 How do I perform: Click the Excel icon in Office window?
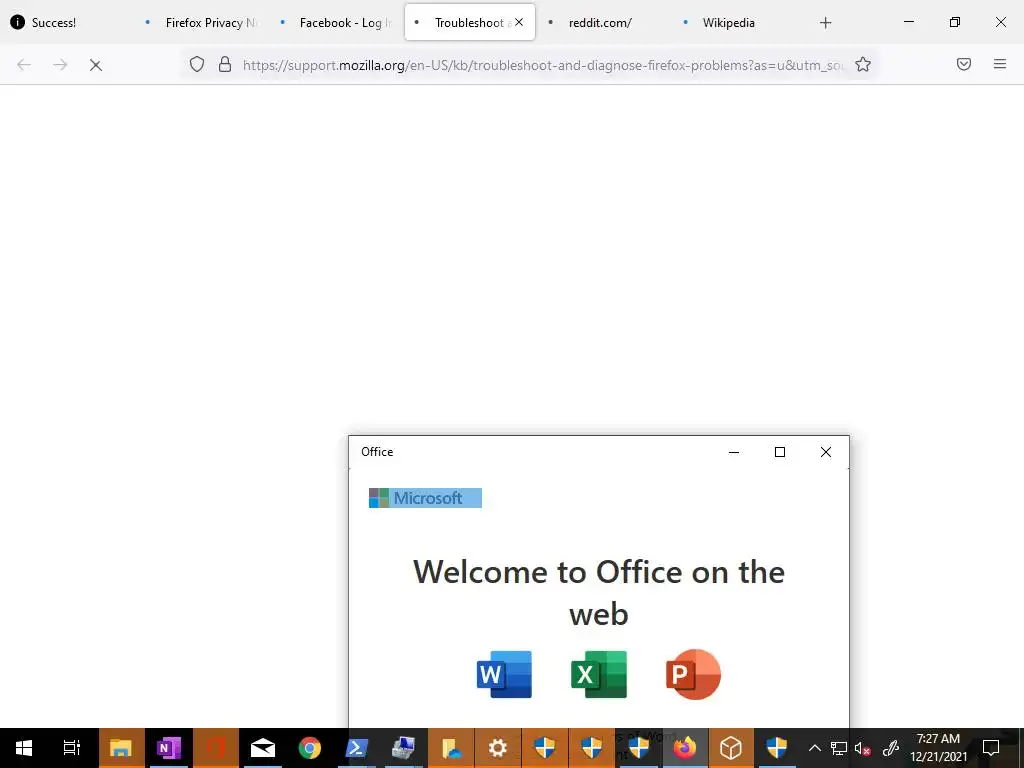(x=599, y=674)
